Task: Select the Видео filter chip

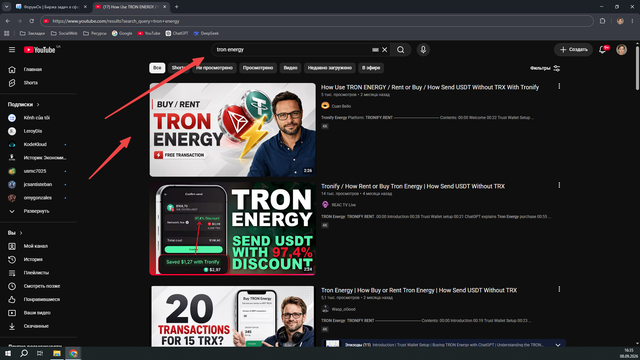Action: pos(290,68)
